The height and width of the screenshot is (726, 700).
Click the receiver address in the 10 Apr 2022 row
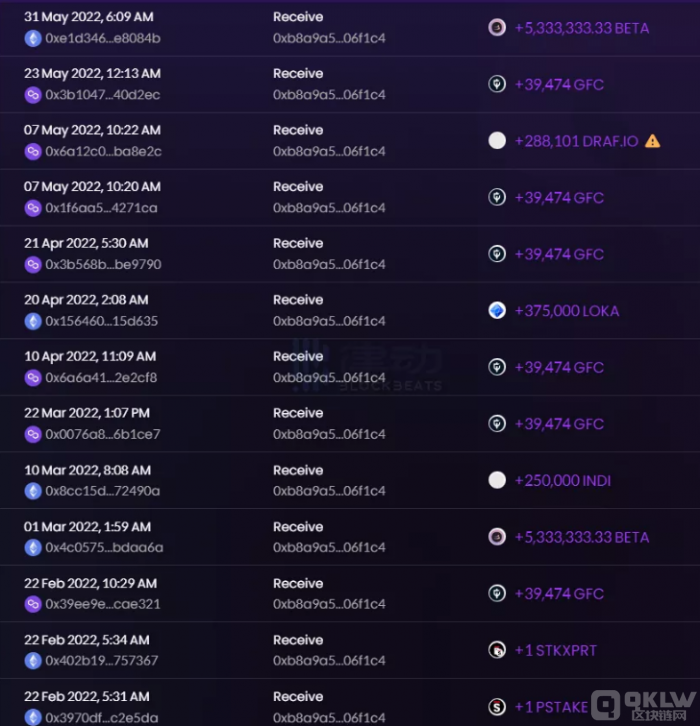329,377
